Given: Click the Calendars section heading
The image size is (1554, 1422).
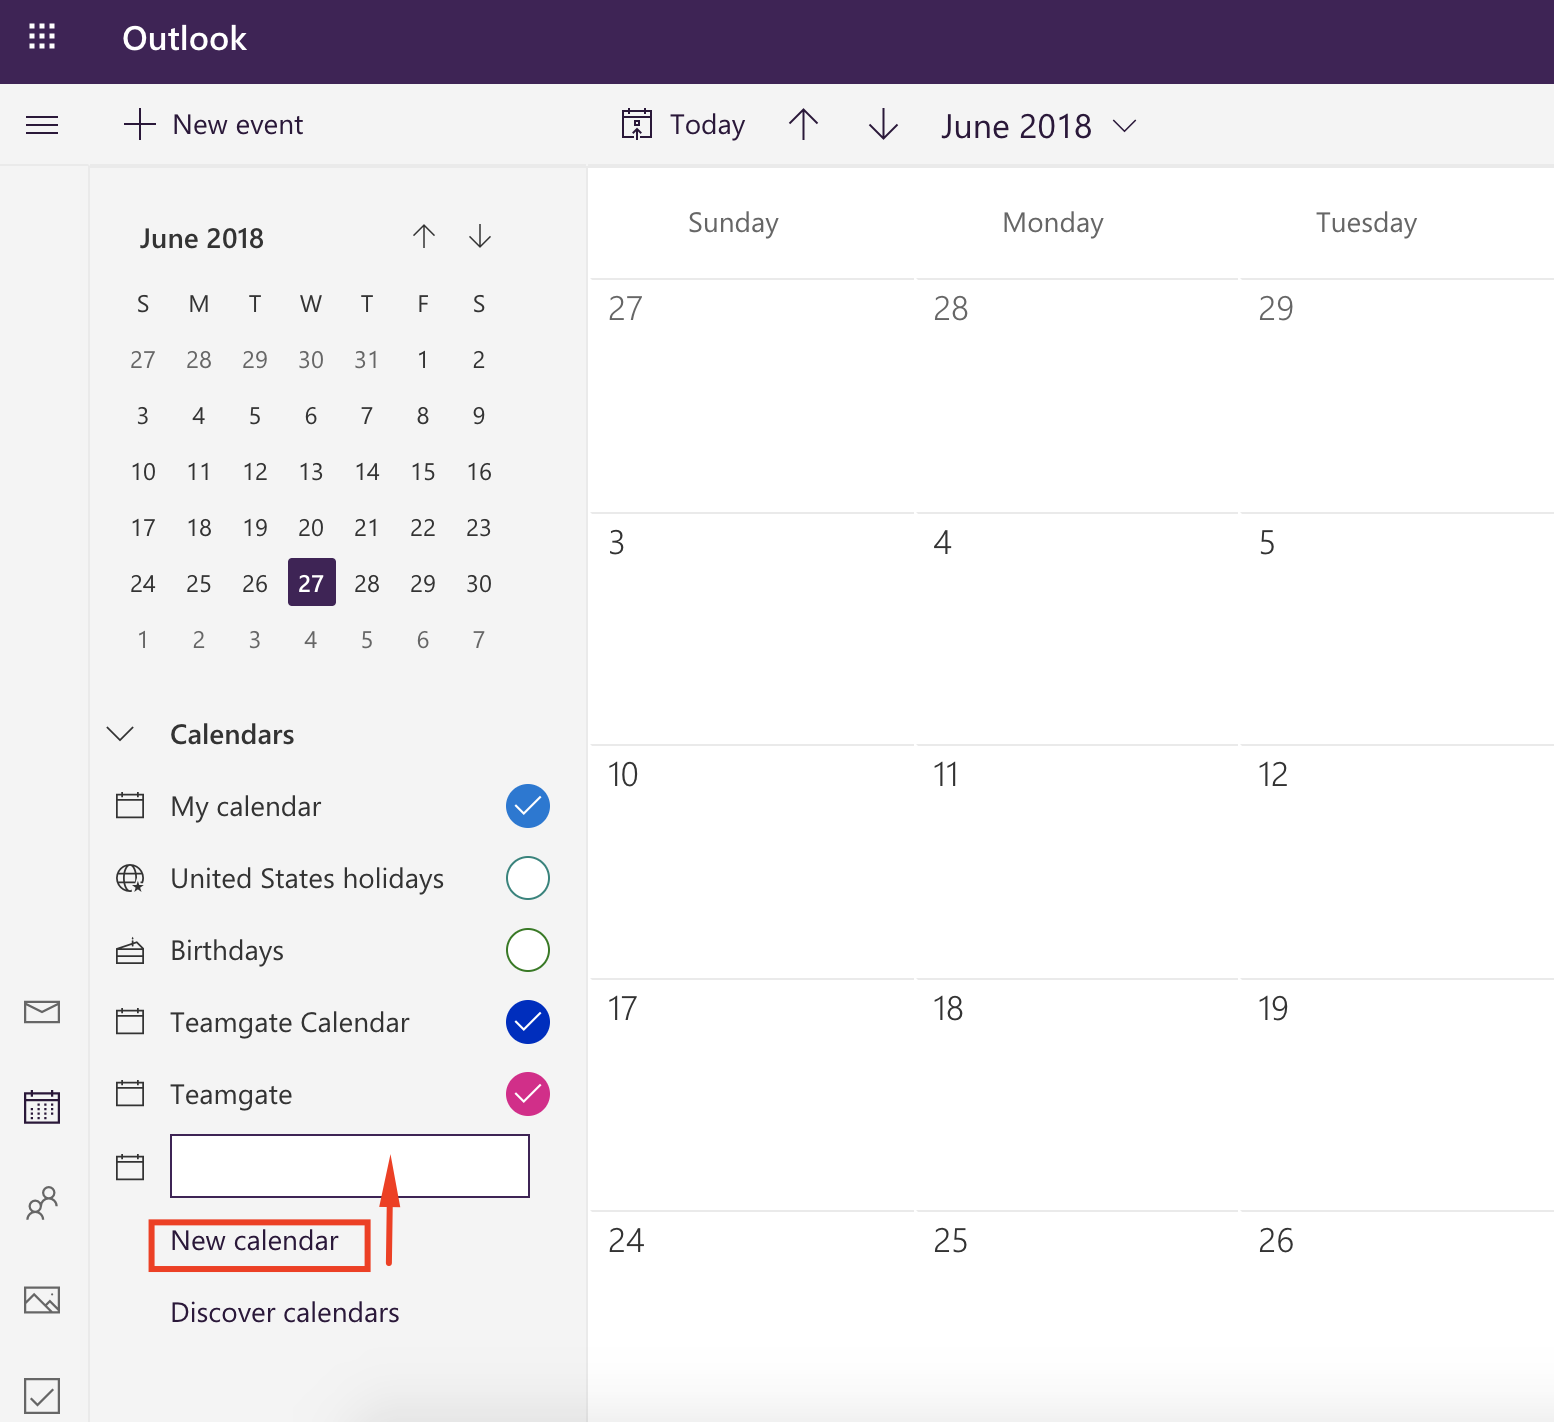Looking at the screenshot, I should 232,734.
